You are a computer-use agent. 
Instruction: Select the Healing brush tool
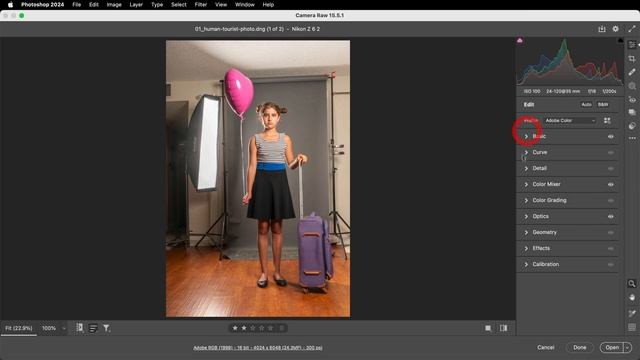tap(632, 72)
